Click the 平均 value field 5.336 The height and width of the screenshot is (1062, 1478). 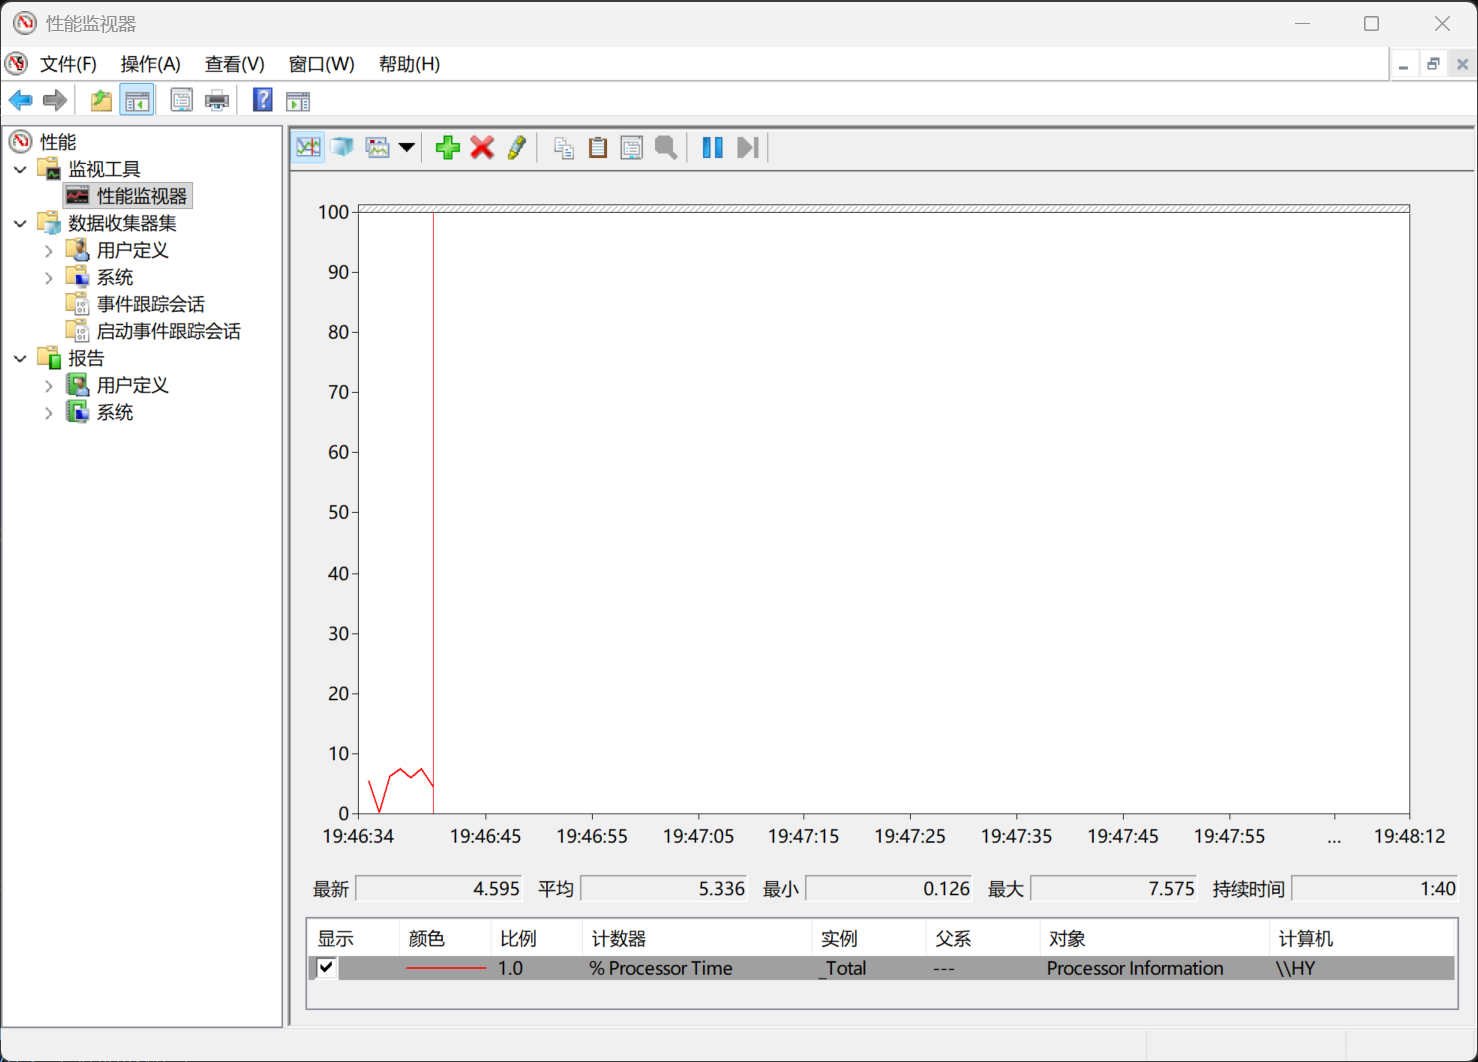tap(665, 889)
